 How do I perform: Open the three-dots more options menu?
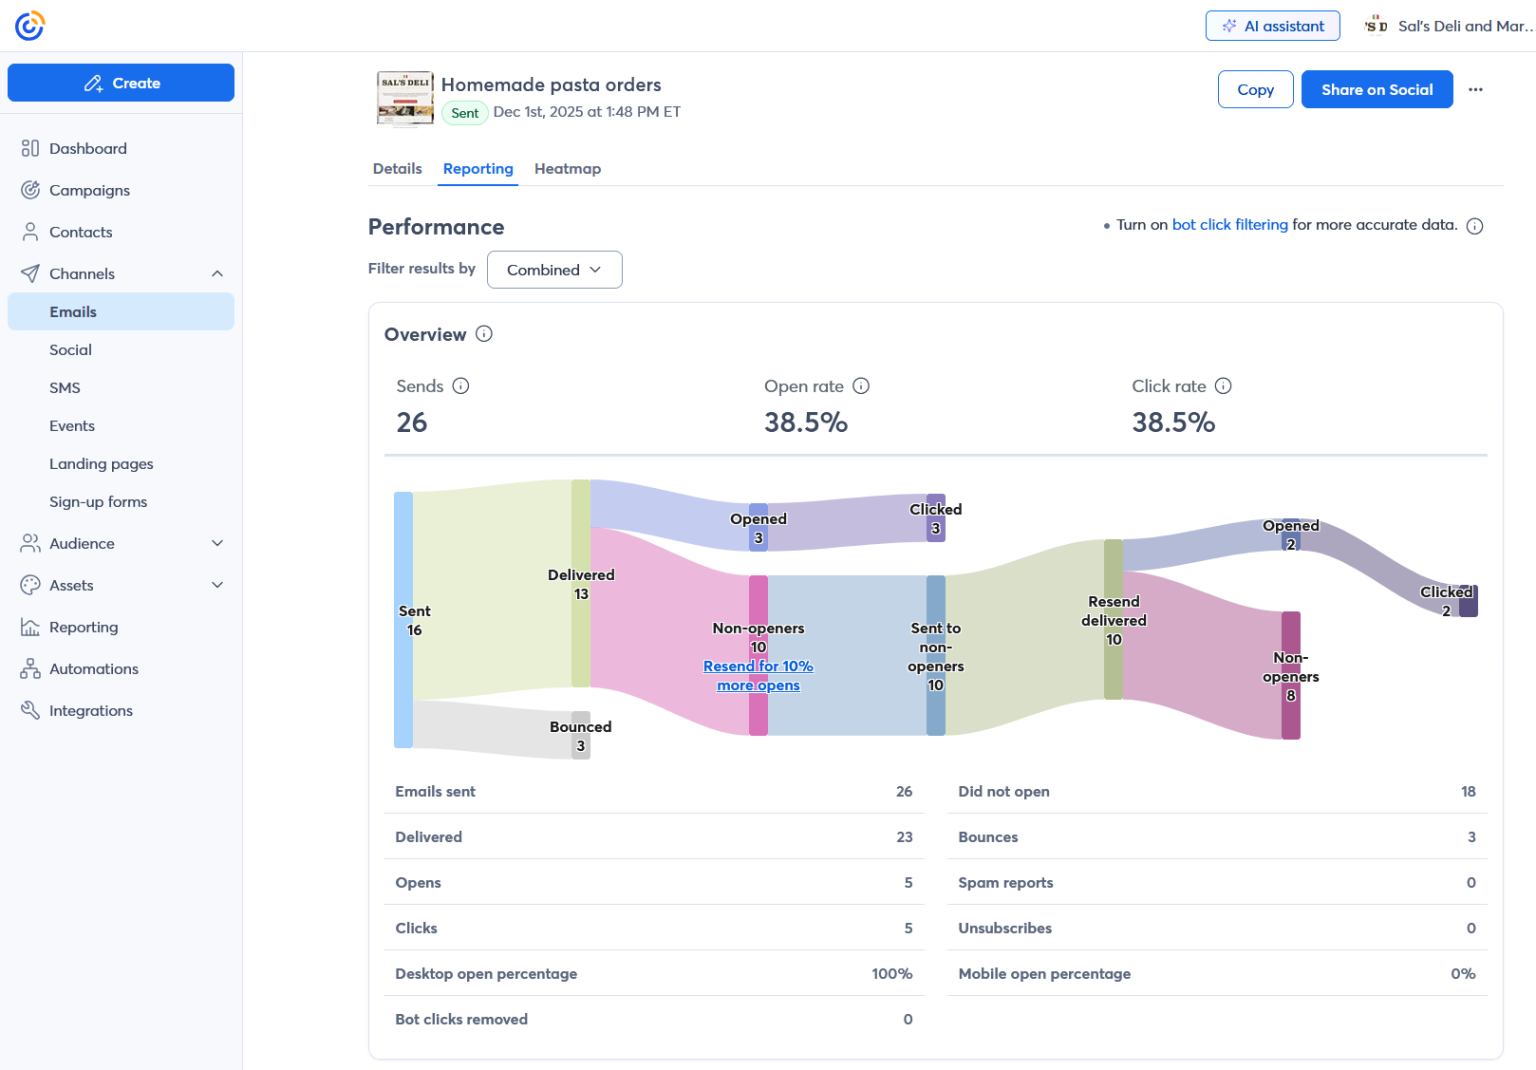tap(1475, 90)
